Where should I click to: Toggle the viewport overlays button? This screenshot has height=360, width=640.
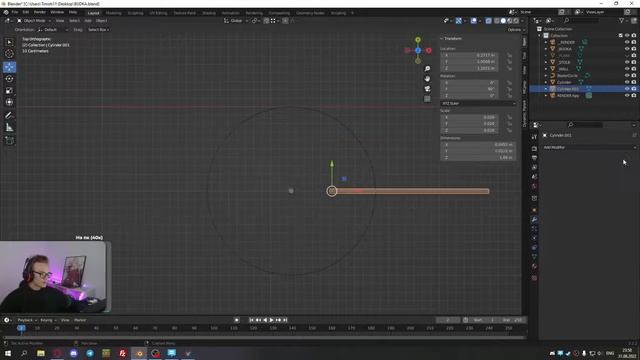[473, 20]
